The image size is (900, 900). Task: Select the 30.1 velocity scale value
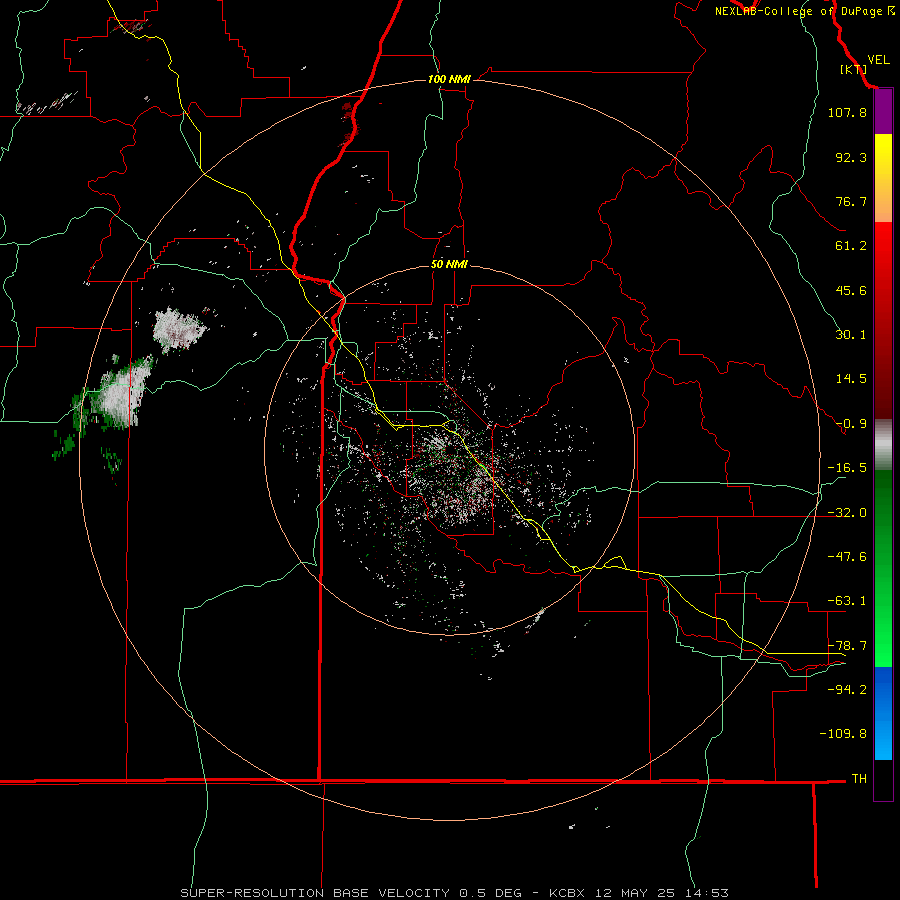coord(851,335)
